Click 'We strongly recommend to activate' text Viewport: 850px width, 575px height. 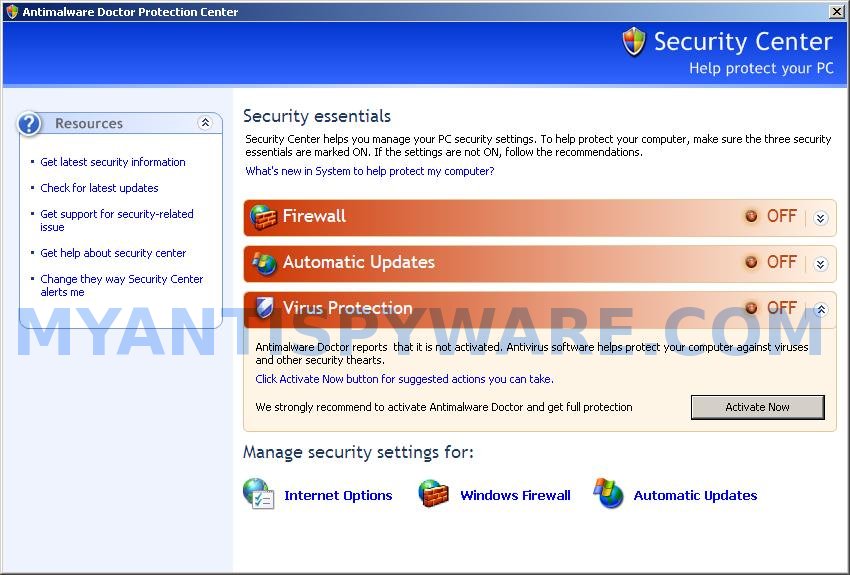[443, 407]
